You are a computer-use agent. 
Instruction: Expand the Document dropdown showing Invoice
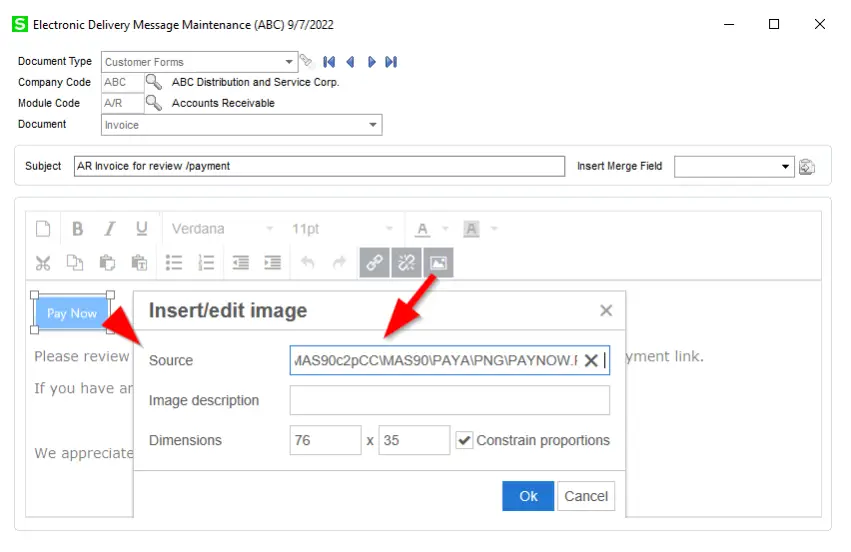[x=373, y=125]
